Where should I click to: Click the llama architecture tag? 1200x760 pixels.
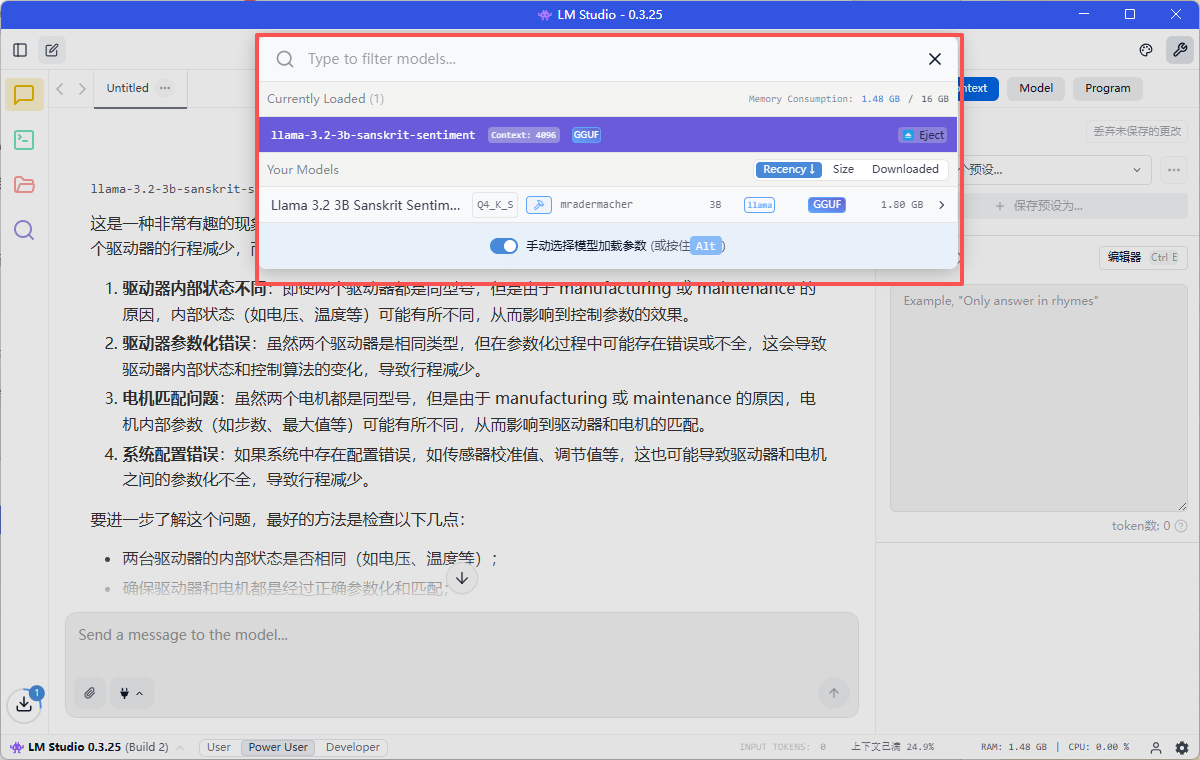coord(760,205)
